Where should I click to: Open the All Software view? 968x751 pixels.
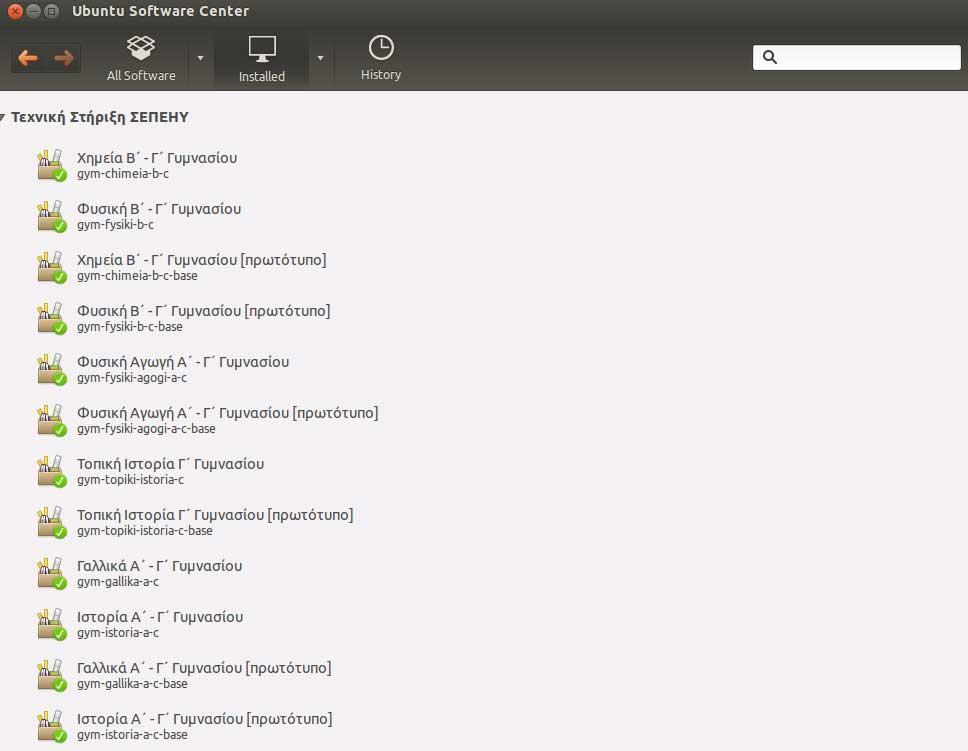pos(141,59)
